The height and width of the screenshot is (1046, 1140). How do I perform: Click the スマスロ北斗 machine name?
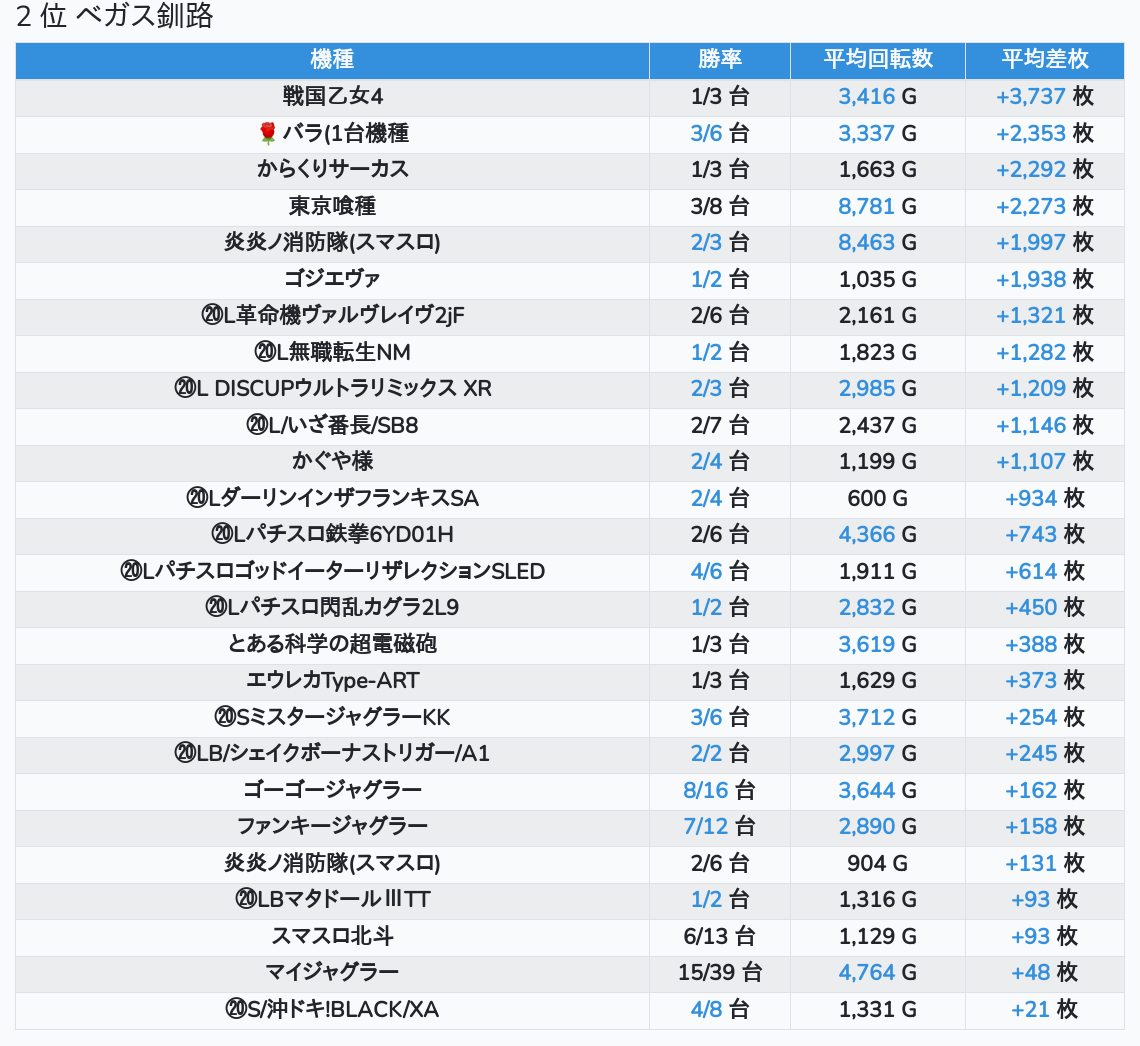(x=332, y=936)
